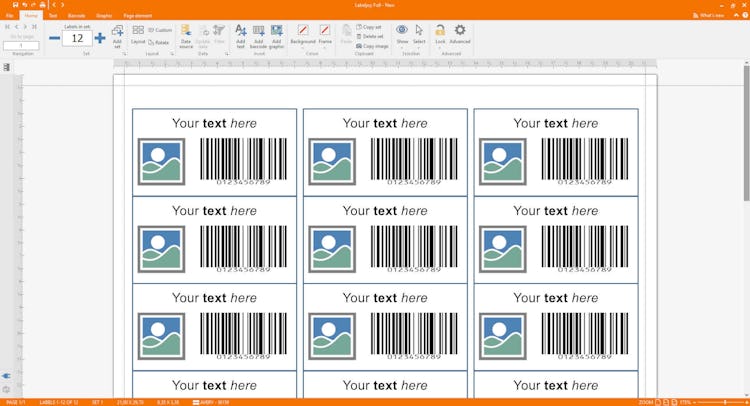
Task: Jump to last page navigation arrow
Action: click(x=34, y=27)
